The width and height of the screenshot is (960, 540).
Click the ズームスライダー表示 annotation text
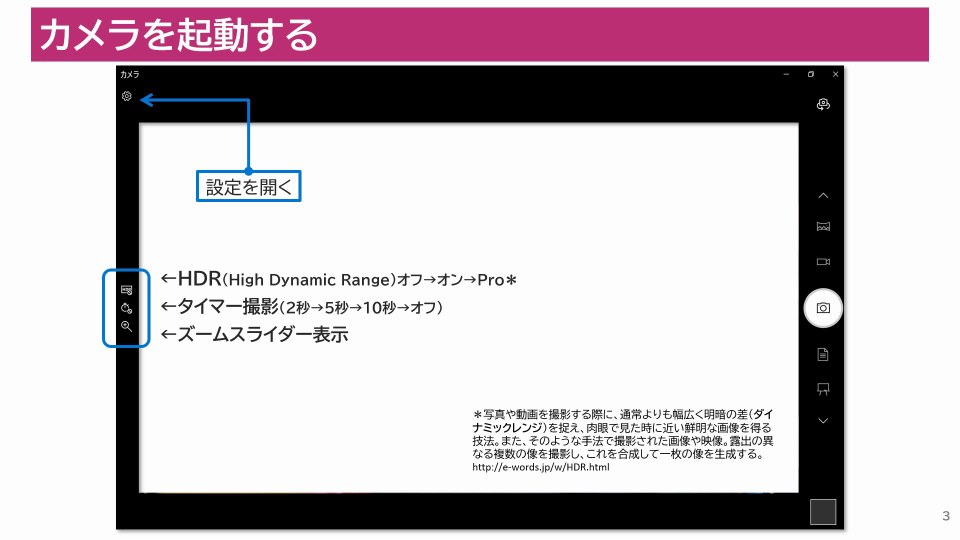pos(262,335)
